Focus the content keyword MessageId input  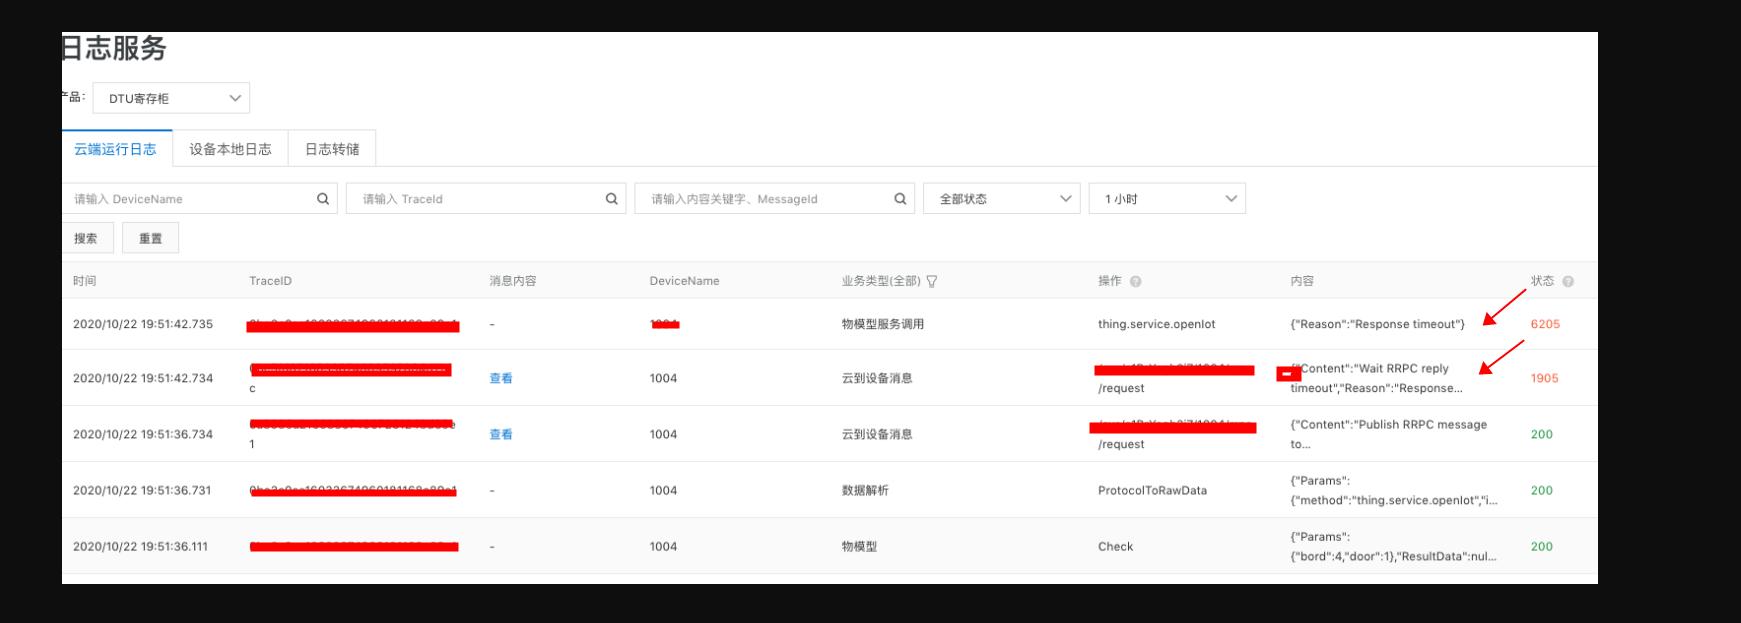pos(775,199)
